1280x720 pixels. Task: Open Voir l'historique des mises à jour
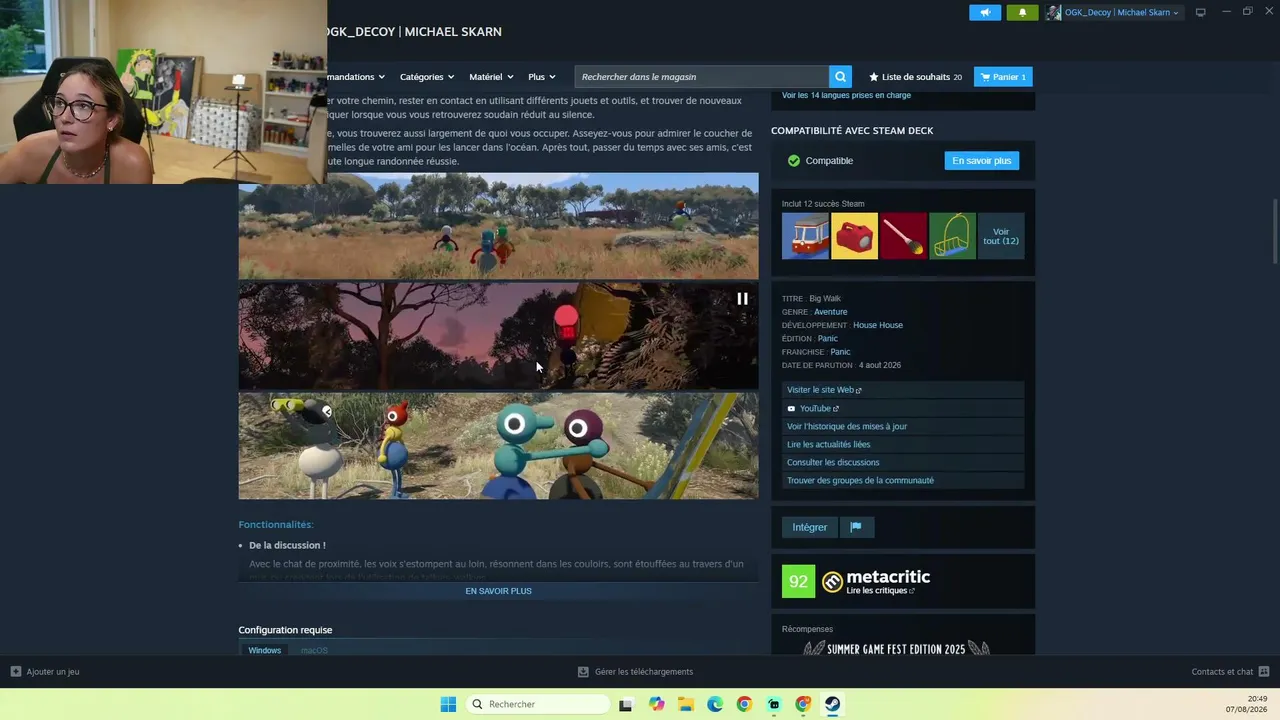pyautogui.click(x=847, y=426)
